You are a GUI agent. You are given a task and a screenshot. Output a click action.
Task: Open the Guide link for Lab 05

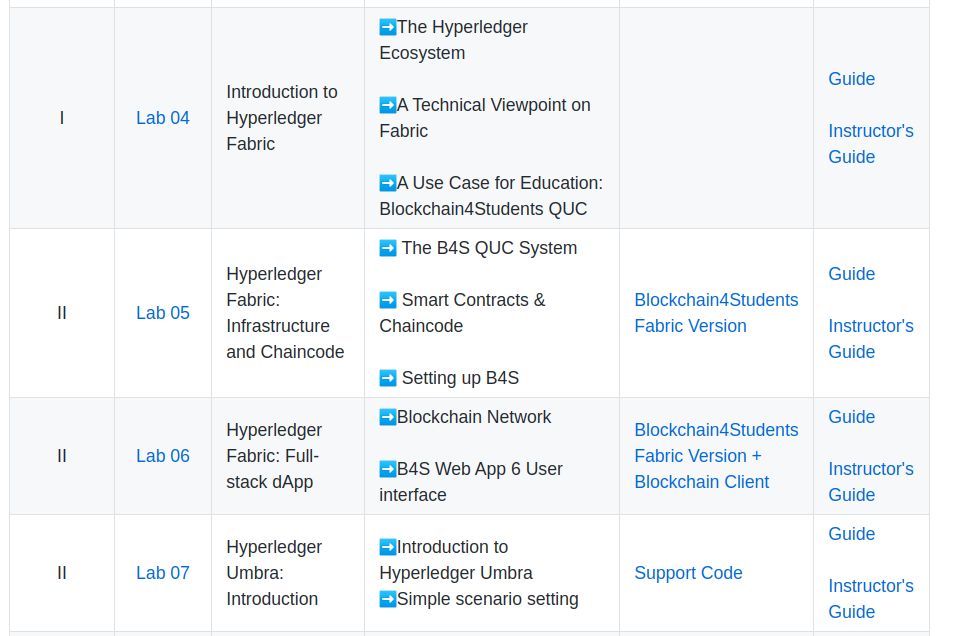(851, 274)
